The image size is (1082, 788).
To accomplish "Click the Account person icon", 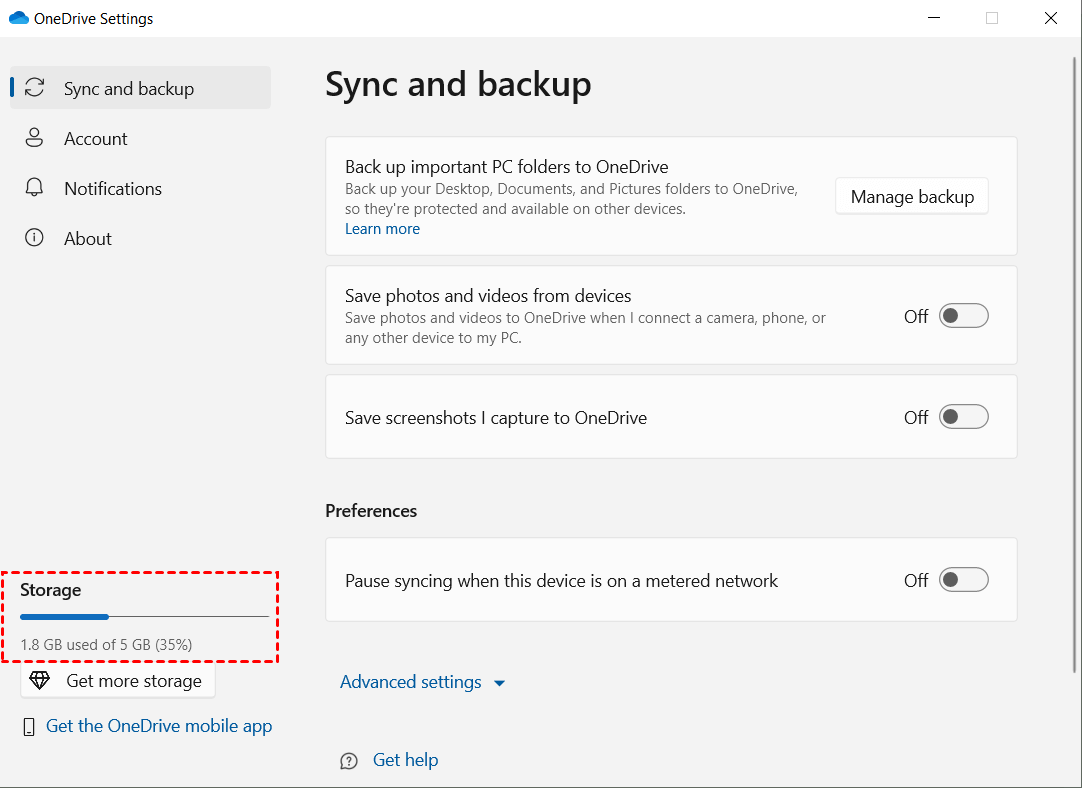I will 35,138.
